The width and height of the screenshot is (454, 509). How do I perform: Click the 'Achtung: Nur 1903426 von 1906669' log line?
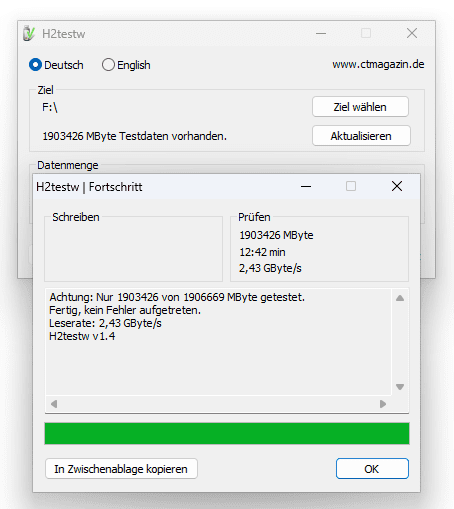177,297
